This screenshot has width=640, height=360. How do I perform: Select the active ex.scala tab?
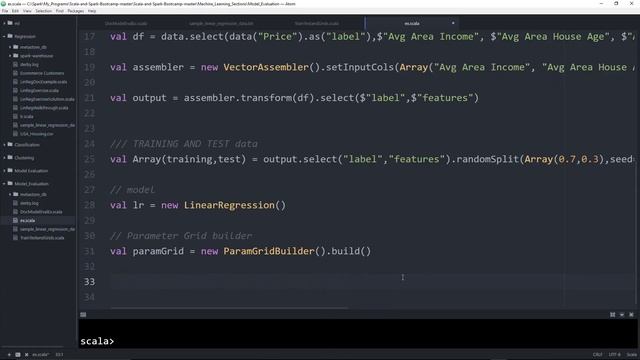coord(412,23)
